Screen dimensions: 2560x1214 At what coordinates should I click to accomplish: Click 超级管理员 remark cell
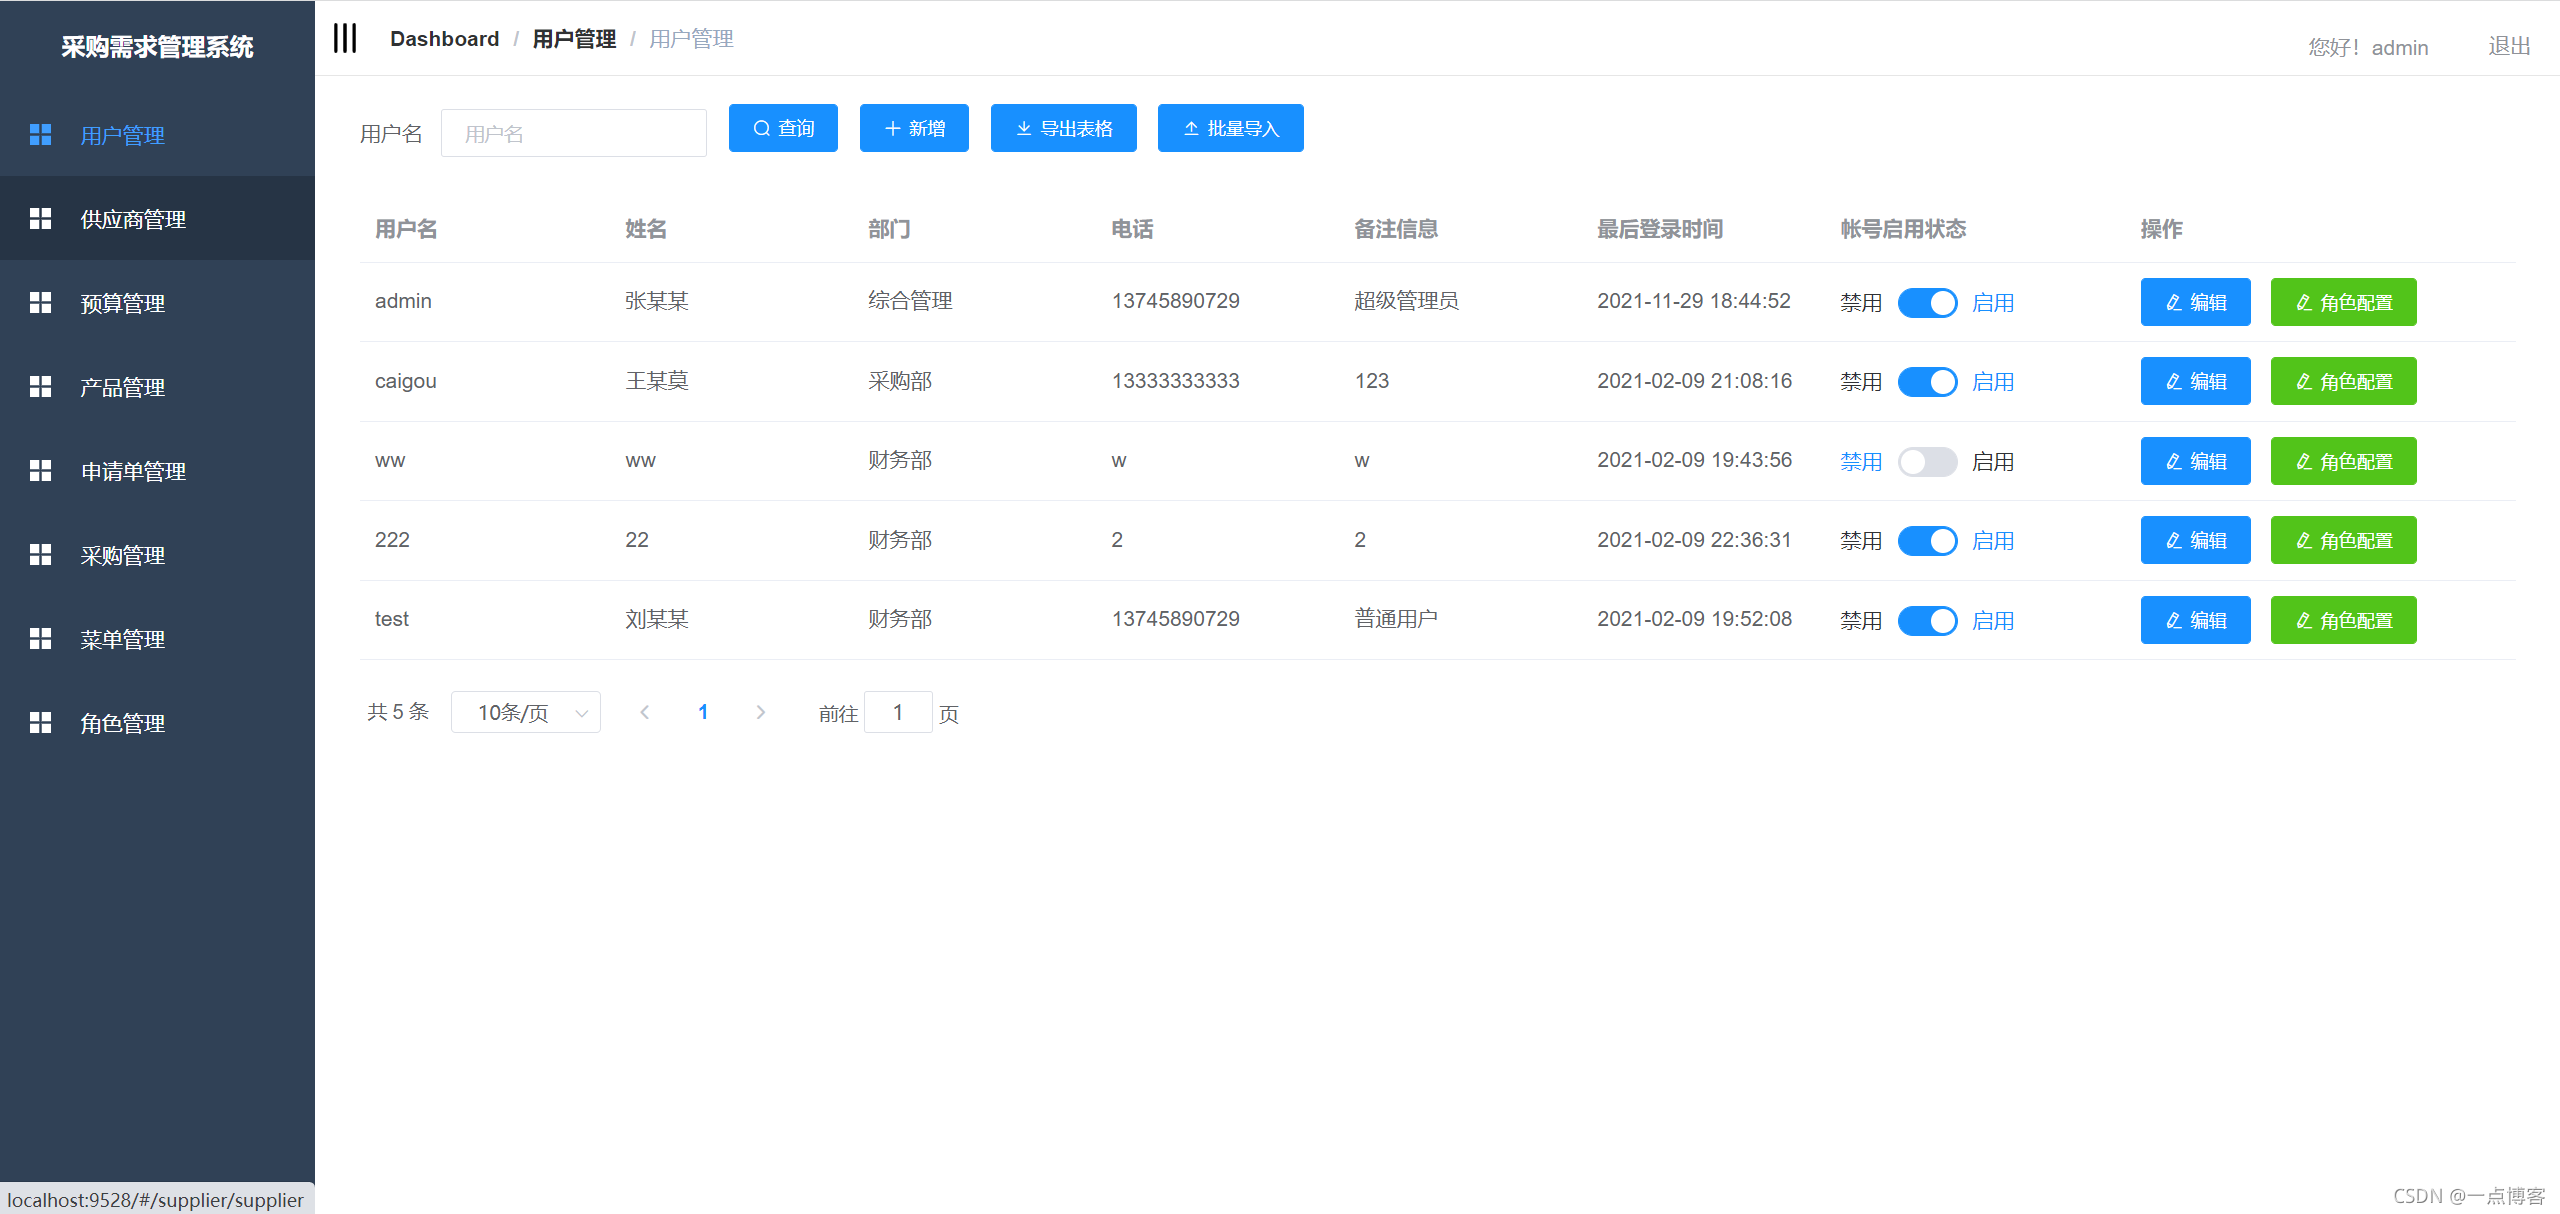pyautogui.click(x=1406, y=301)
